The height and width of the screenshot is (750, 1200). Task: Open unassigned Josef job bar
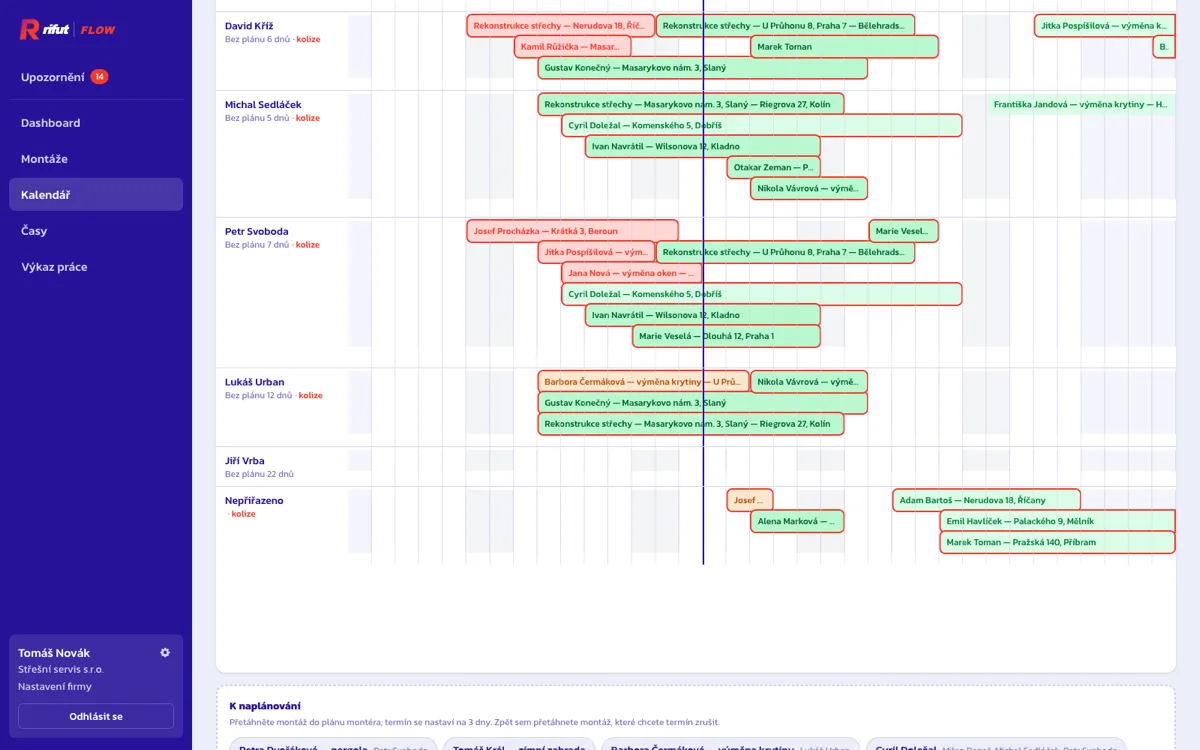[x=750, y=501]
